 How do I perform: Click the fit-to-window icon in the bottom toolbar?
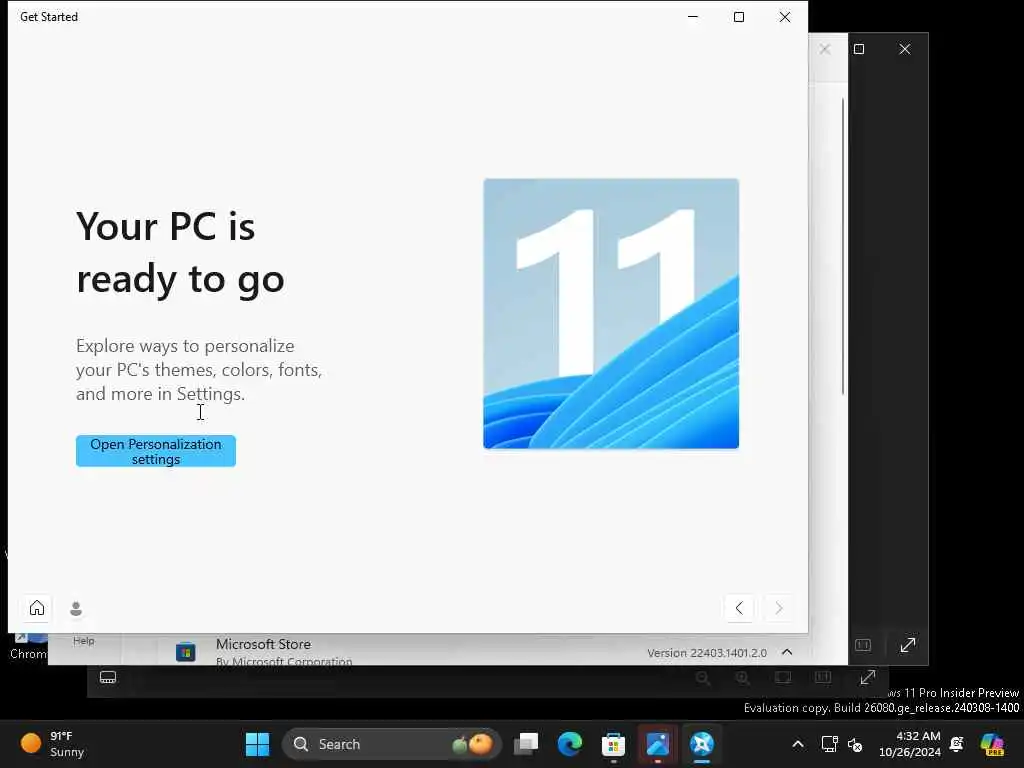(x=782, y=677)
